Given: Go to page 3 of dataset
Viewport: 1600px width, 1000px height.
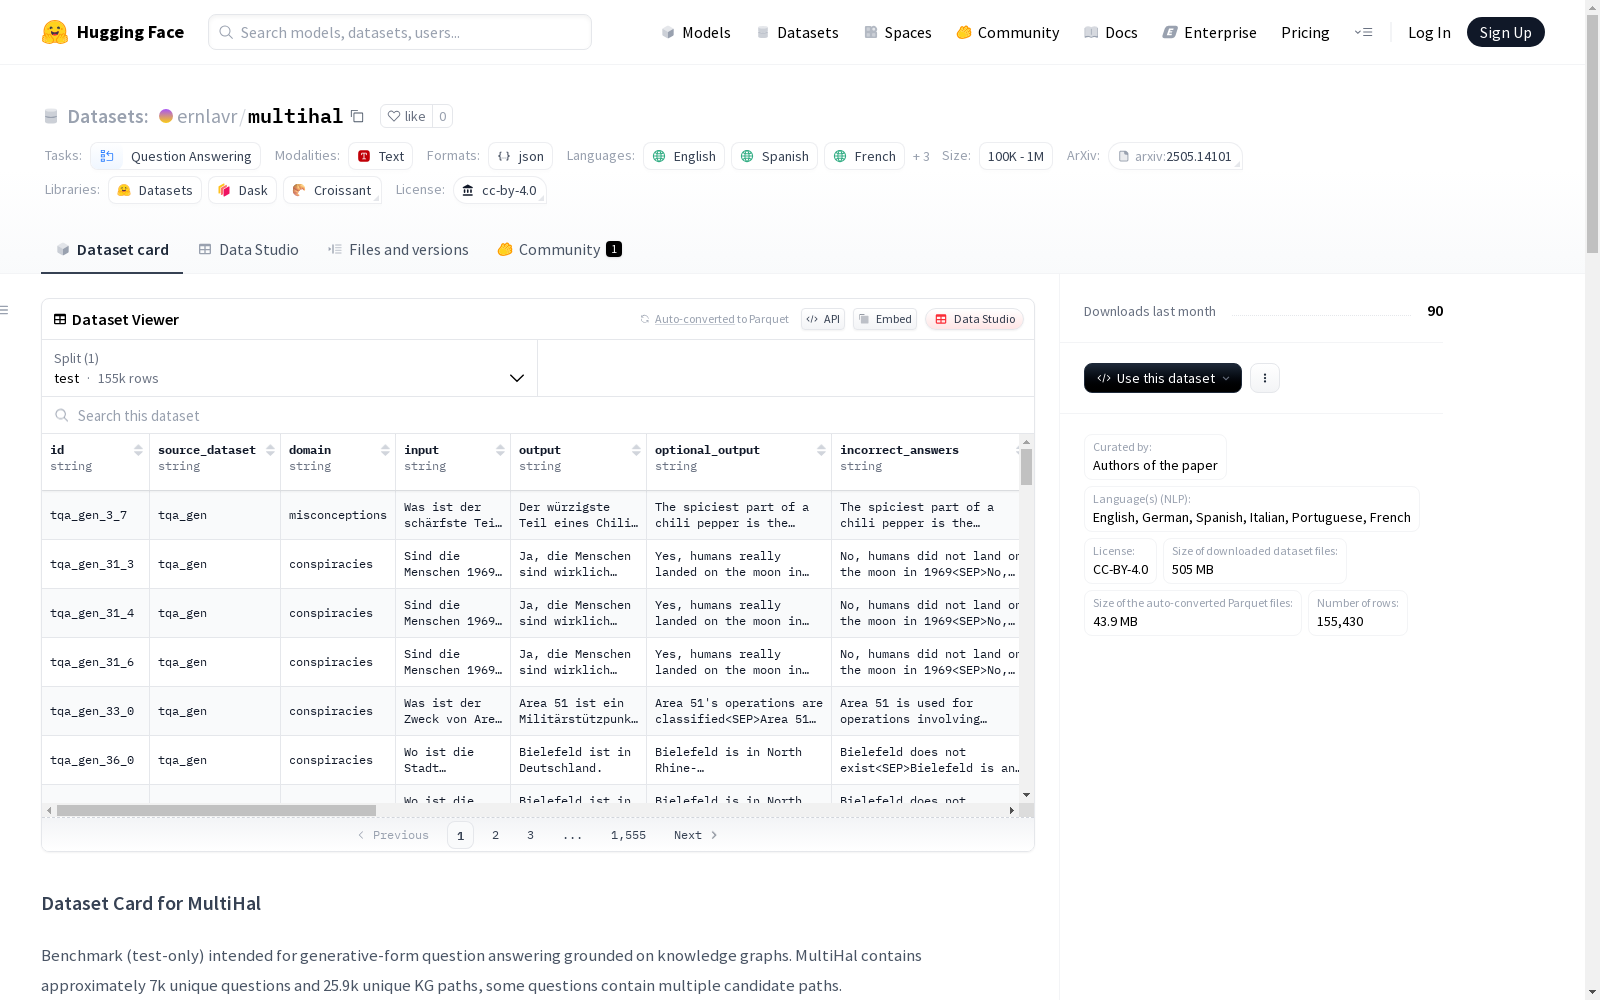Looking at the screenshot, I should point(530,835).
